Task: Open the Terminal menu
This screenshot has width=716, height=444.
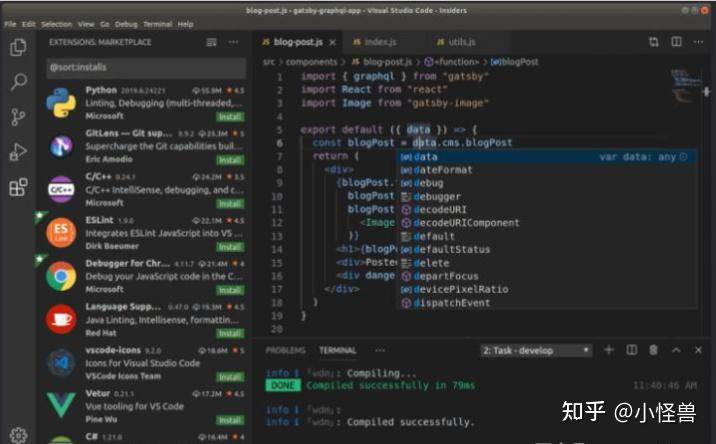Action: [158, 24]
